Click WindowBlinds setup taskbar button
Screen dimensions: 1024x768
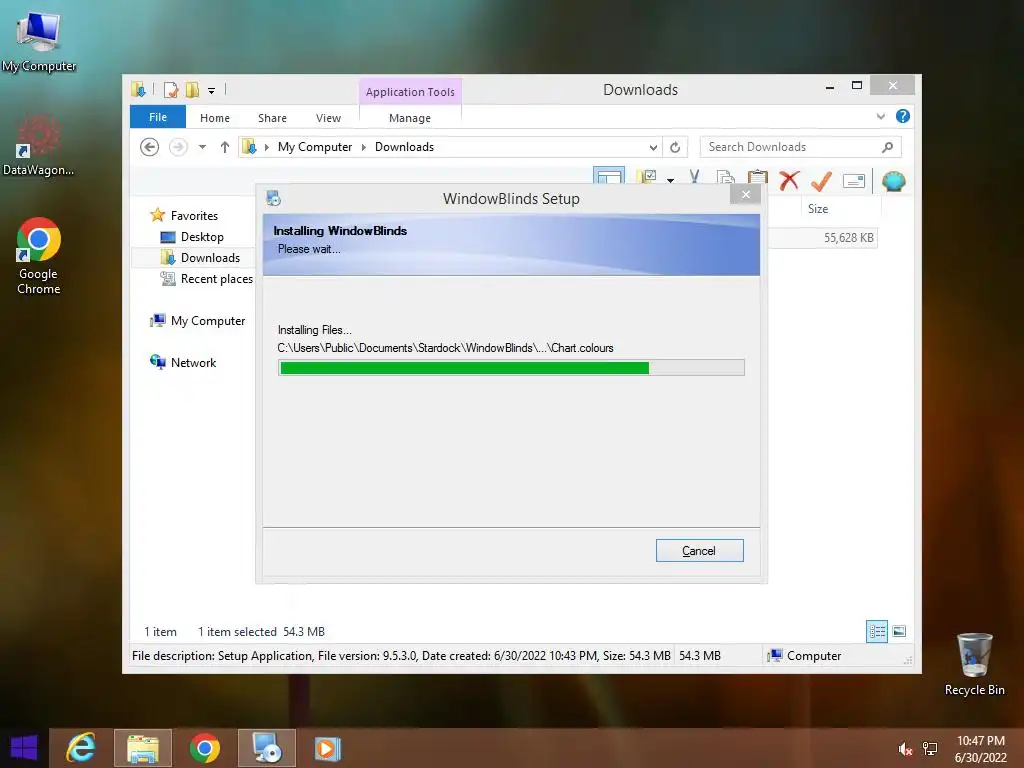[266, 748]
